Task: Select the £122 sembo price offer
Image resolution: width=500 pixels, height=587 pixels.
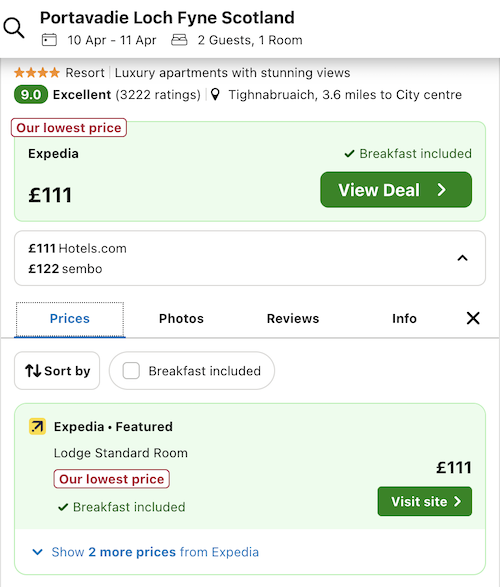Action: [x=65, y=269]
